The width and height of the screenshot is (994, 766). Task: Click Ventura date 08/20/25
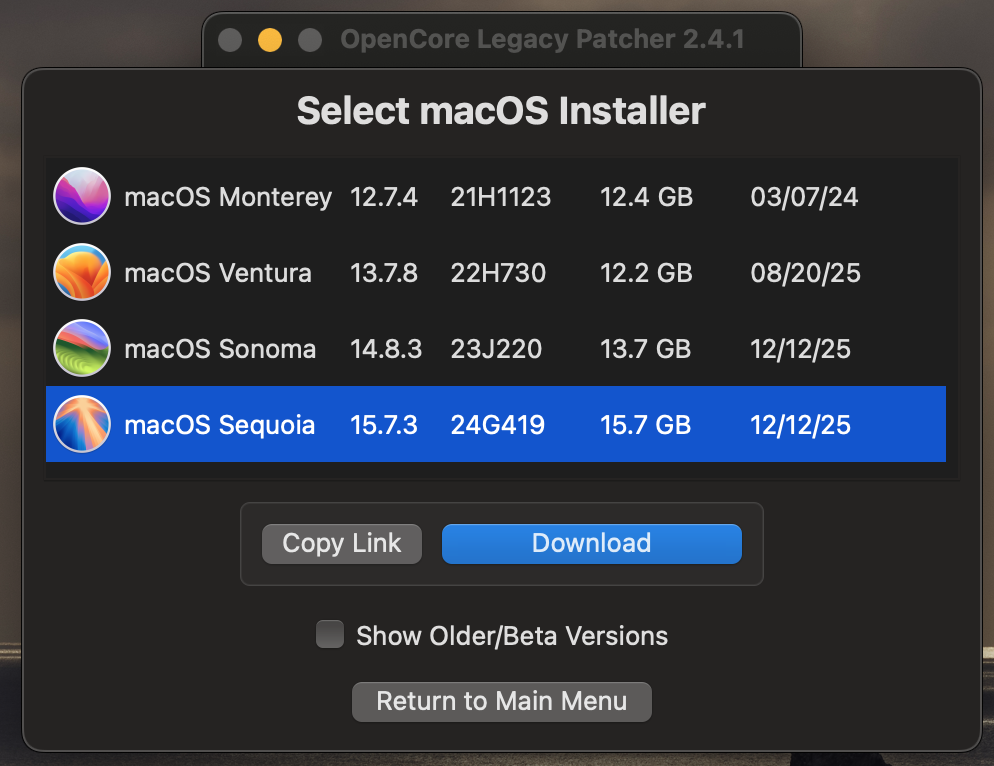pos(805,273)
